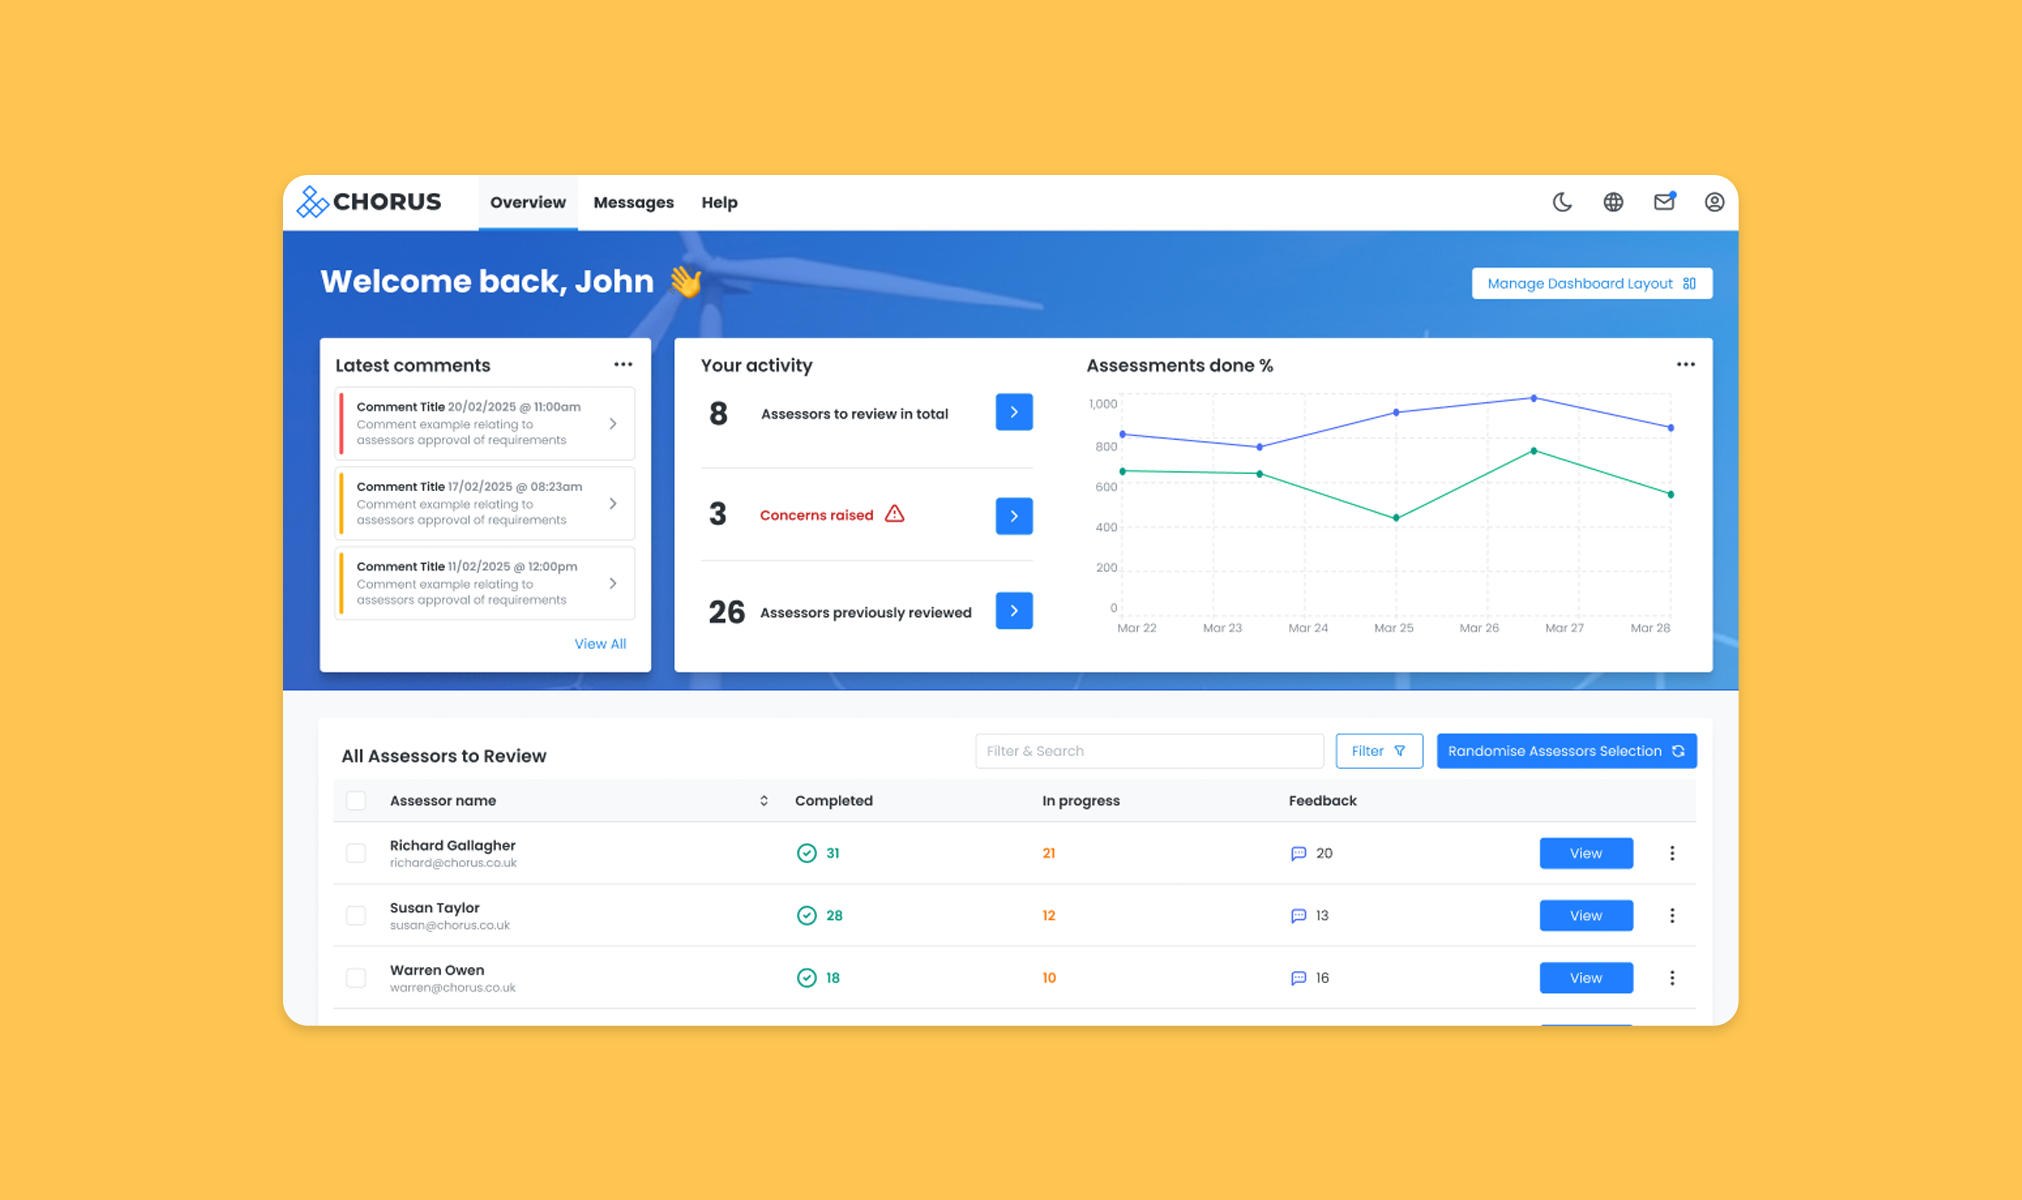Open Latest comments three-dot menu
The image size is (2022, 1200).
623,365
